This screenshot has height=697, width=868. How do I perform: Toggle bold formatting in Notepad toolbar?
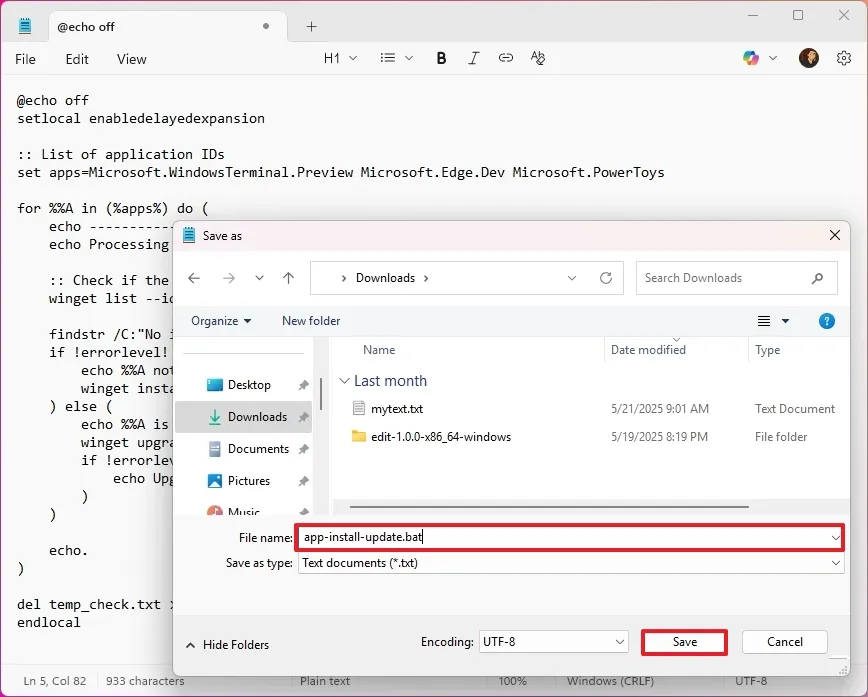tap(441, 59)
